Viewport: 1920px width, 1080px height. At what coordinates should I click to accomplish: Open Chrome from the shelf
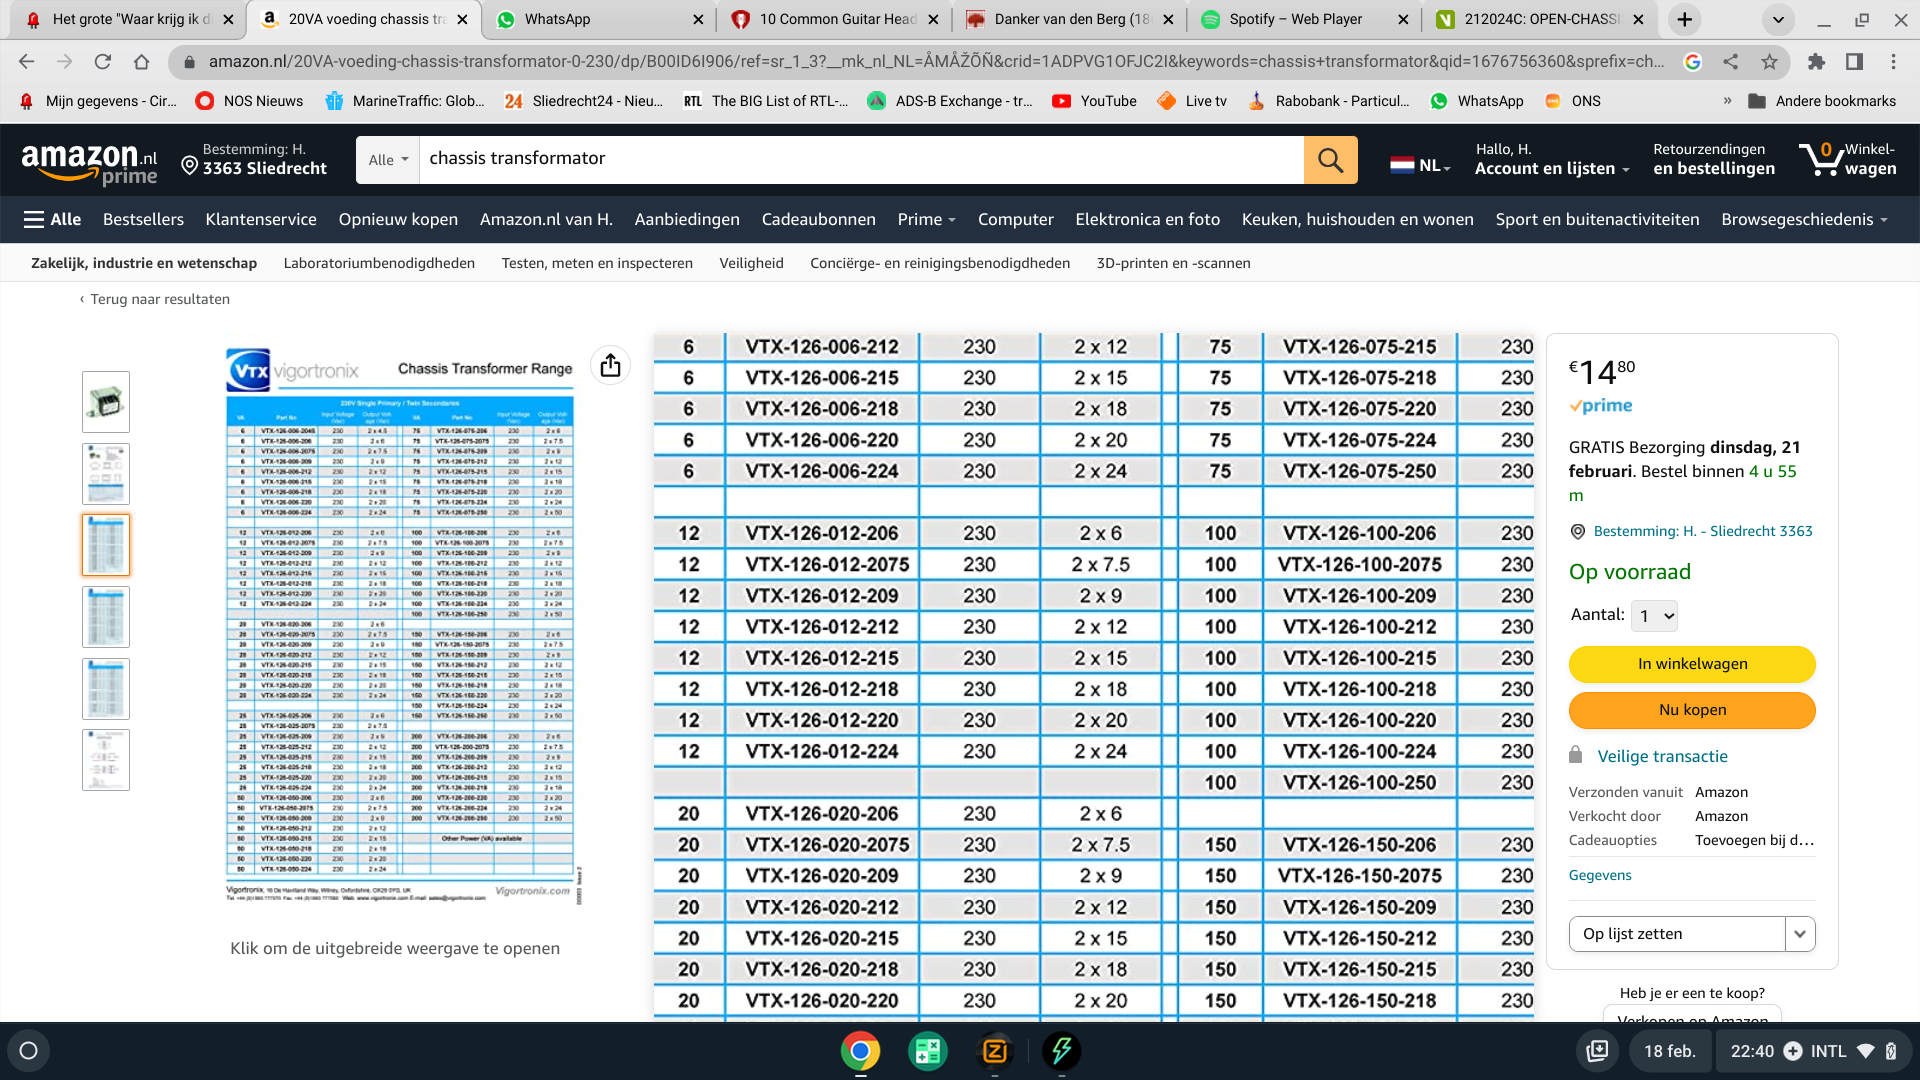pos(860,1051)
